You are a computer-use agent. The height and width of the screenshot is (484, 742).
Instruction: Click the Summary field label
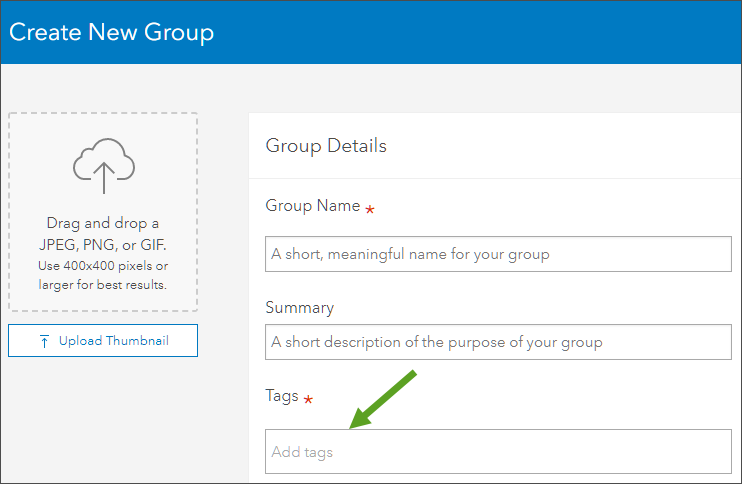point(300,308)
